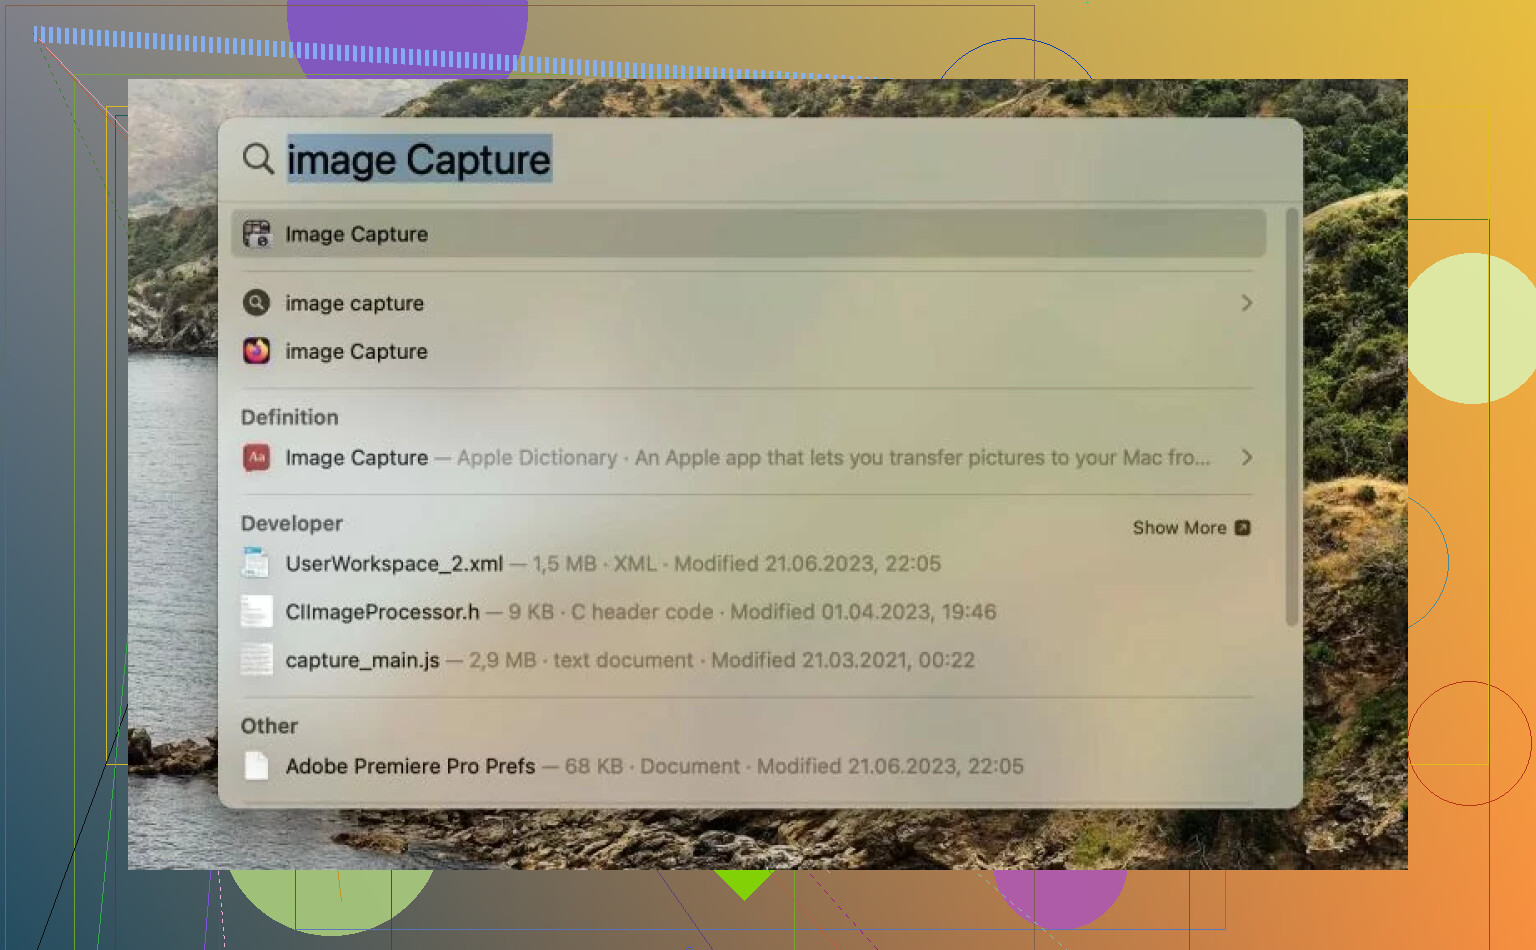Image resolution: width=1536 pixels, height=950 pixels.
Task: Open the capture_main.js file
Action: click(749, 660)
